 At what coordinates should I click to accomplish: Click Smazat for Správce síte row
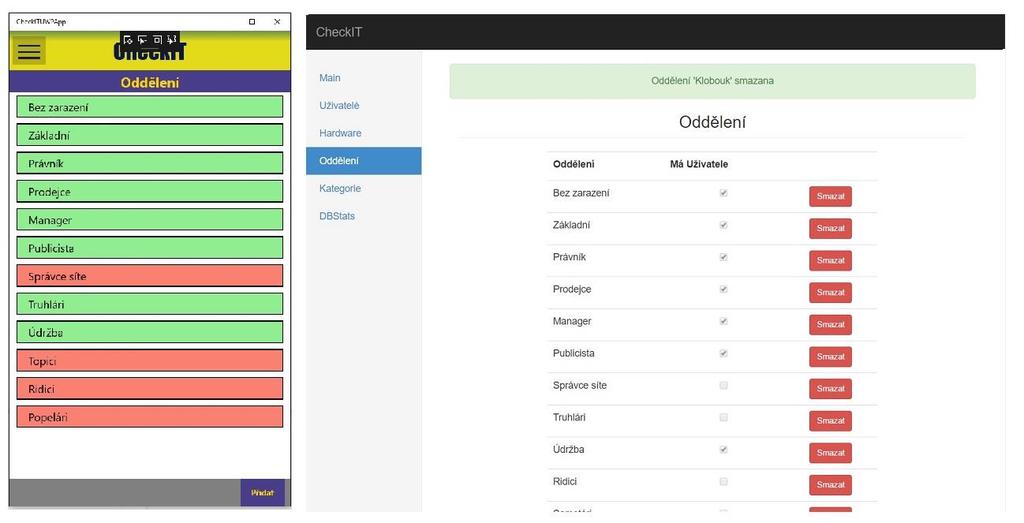(x=830, y=388)
